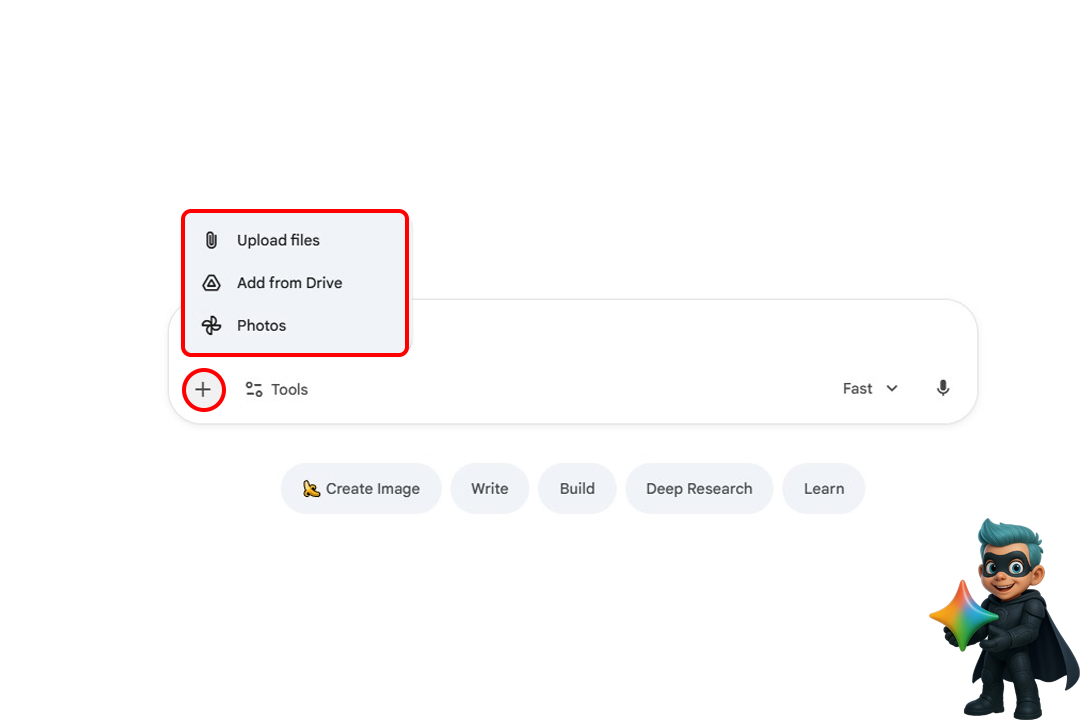Click the Learn suggestion chip
This screenshot has width=1080, height=720.
tap(823, 488)
